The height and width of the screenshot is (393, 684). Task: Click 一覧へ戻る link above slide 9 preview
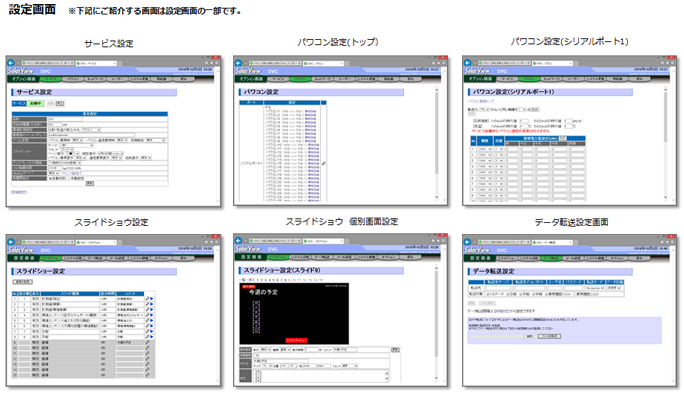[247, 280]
